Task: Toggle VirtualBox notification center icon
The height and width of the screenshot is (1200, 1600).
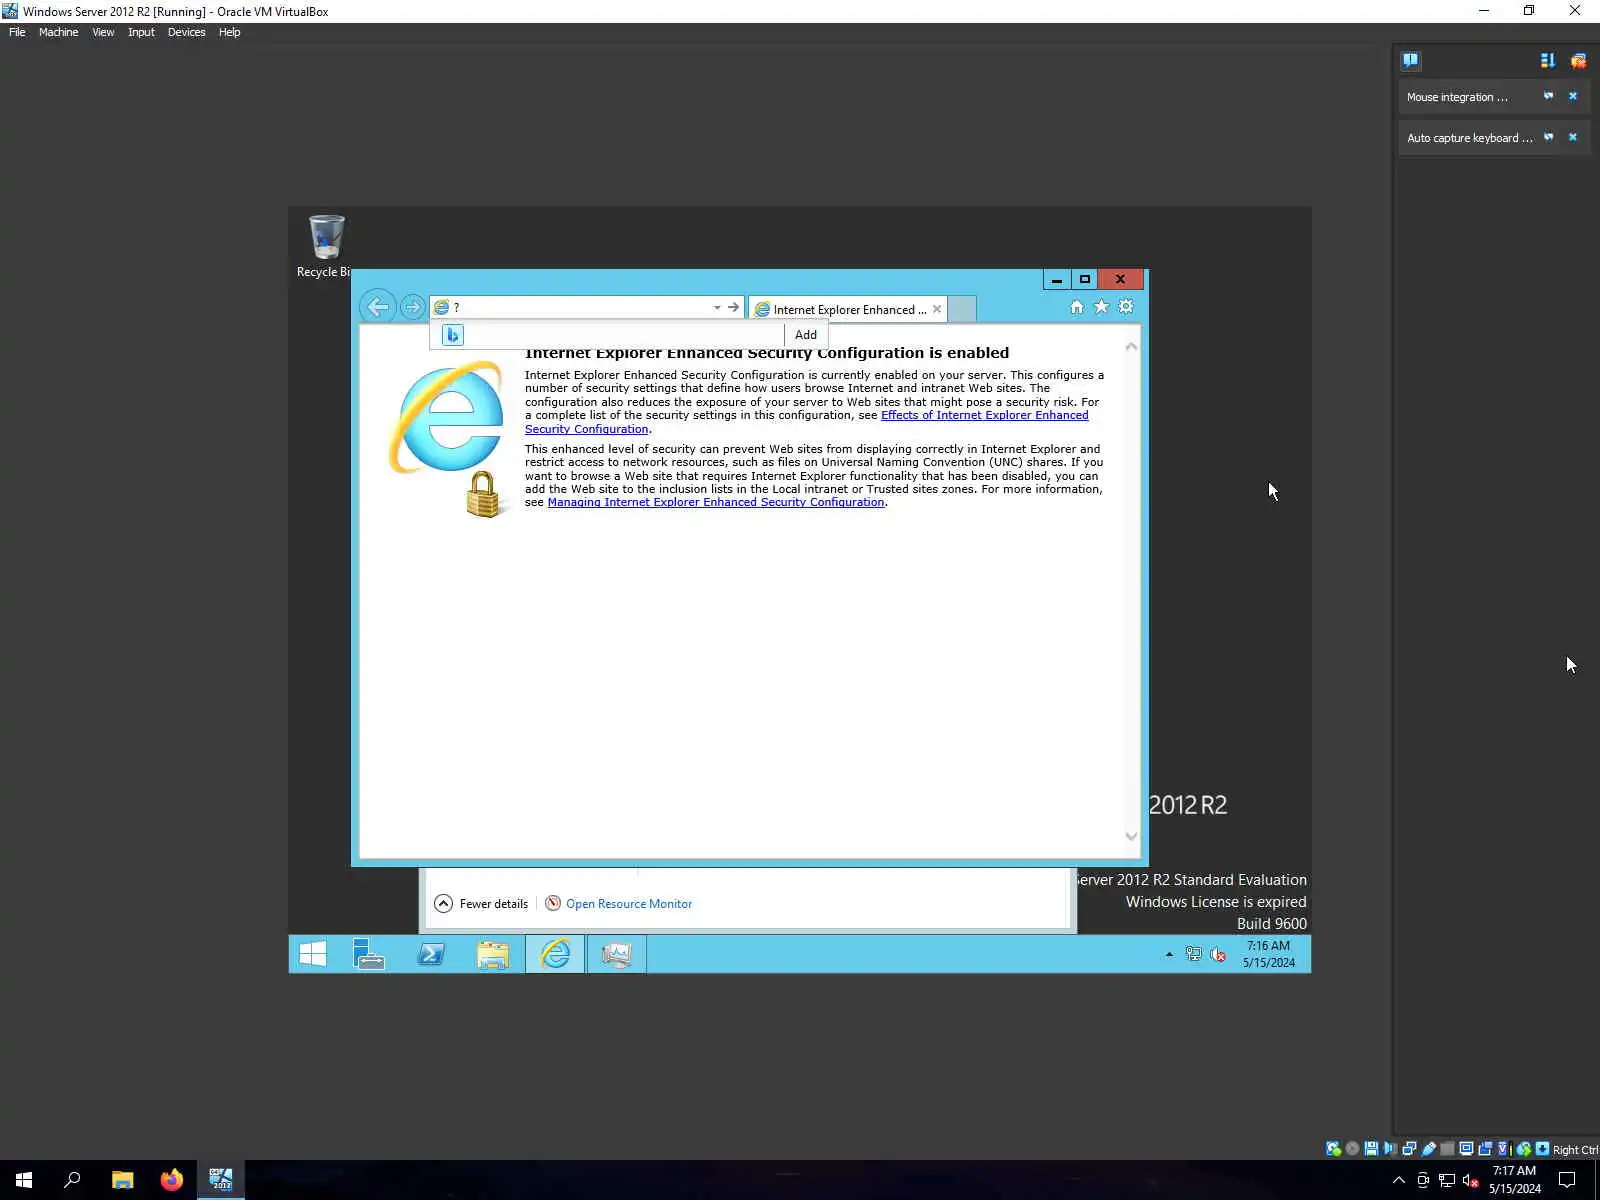Action: pos(1410,60)
